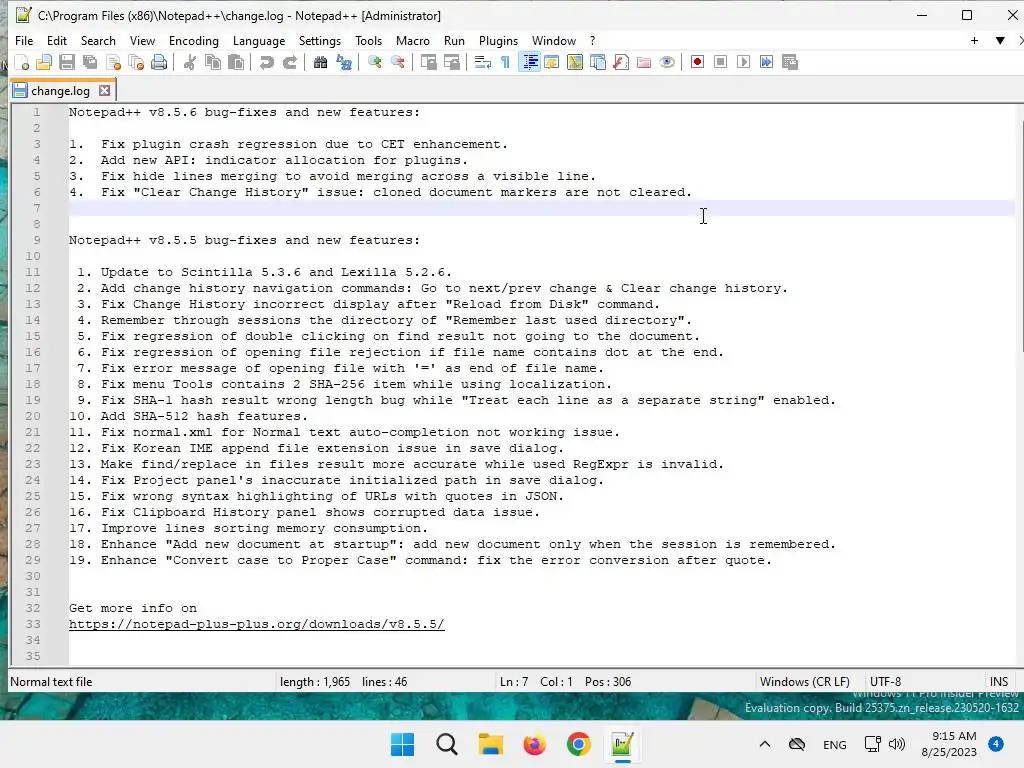Create a new file with toolbar icon

(22, 62)
